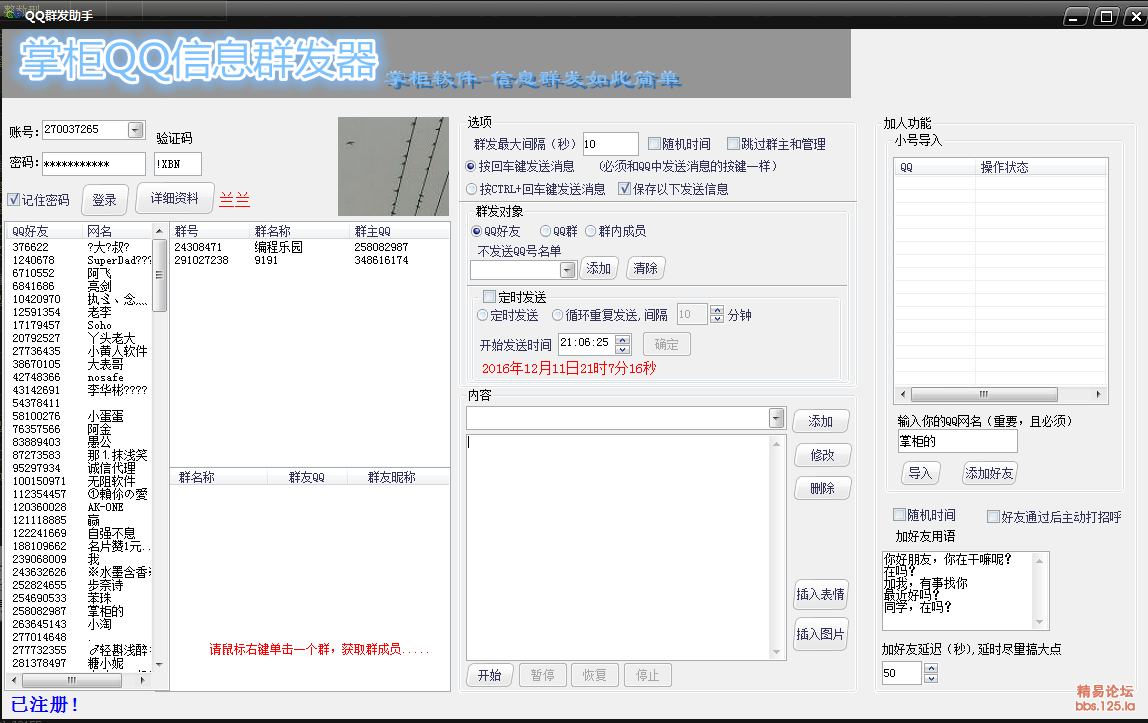The image size is (1148, 723).
Task: Open the 内容 message dropdown
Action: click(777, 418)
